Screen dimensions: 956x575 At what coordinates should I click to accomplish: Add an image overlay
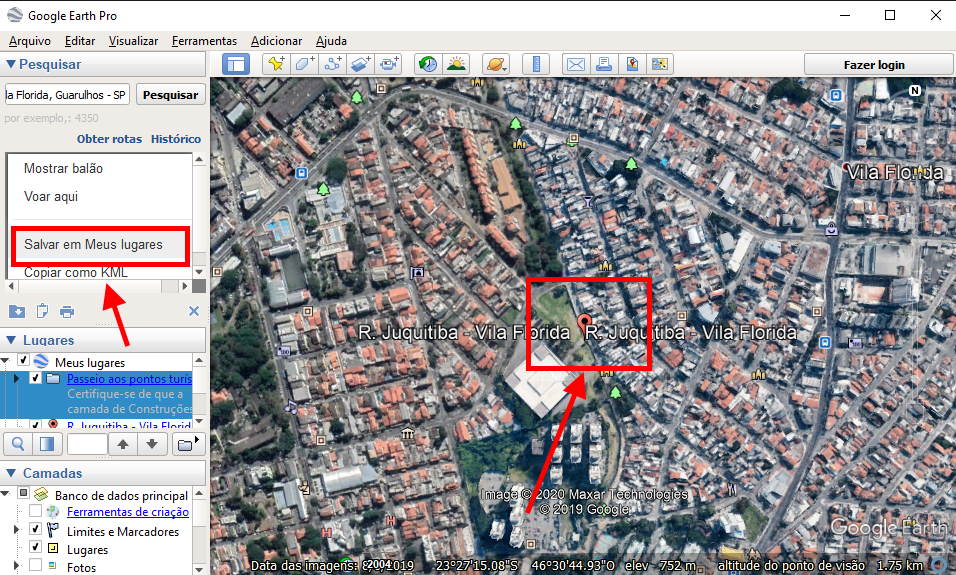click(360, 64)
